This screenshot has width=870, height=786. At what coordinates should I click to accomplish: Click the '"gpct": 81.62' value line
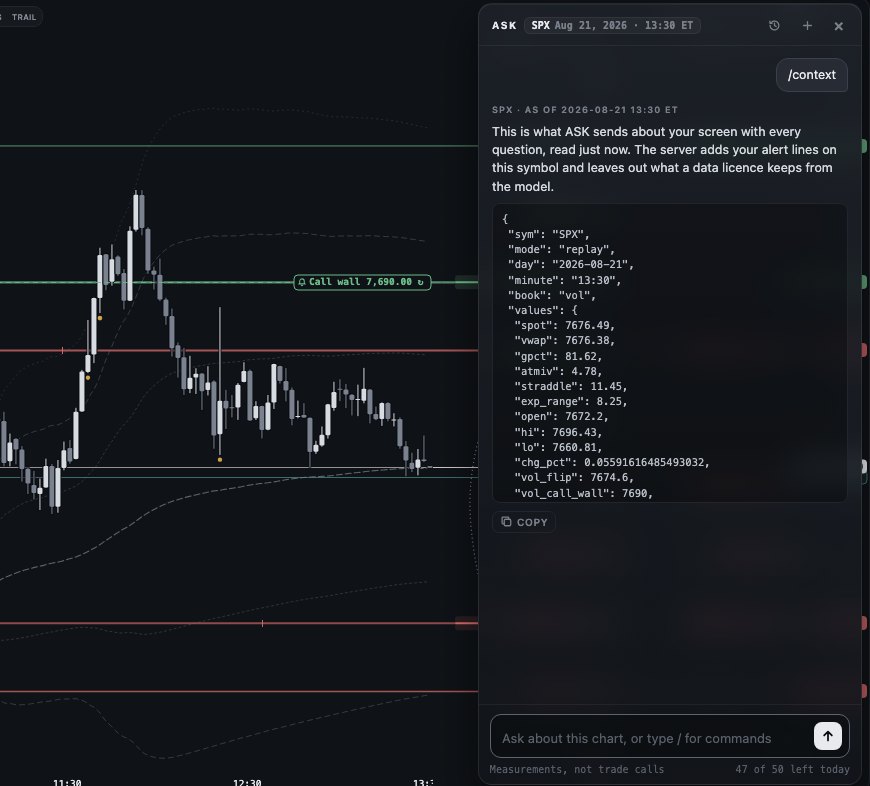tap(558, 356)
